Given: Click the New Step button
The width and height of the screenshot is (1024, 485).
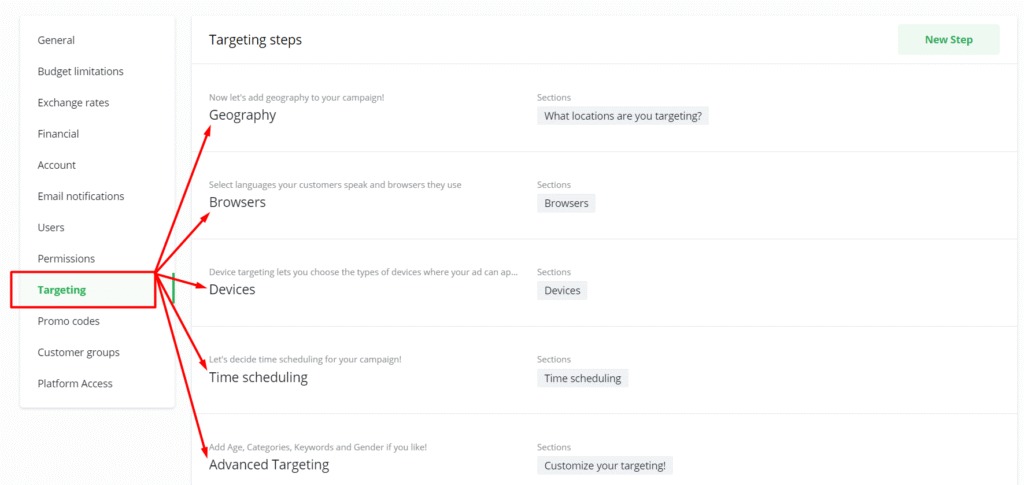Looking at the screenshot, I should point(948,40).
